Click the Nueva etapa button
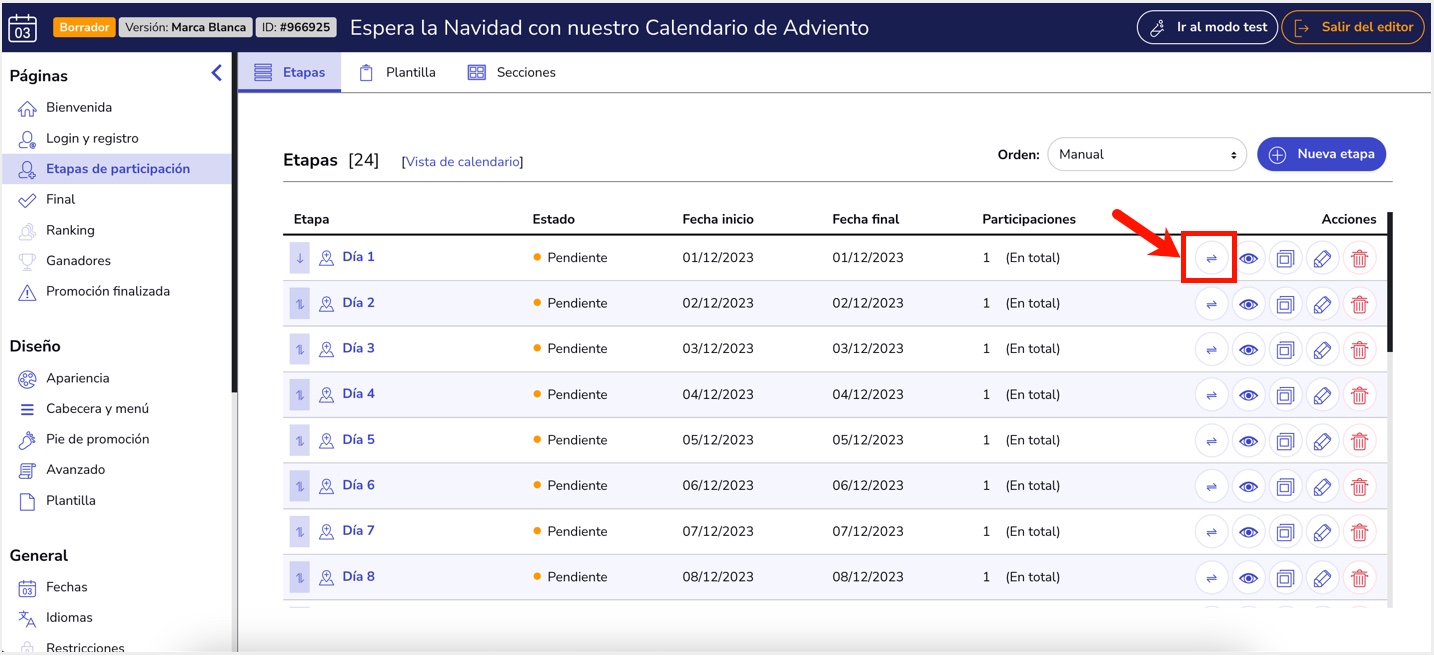The image size is (1434, 656). tap(1321, 154)
